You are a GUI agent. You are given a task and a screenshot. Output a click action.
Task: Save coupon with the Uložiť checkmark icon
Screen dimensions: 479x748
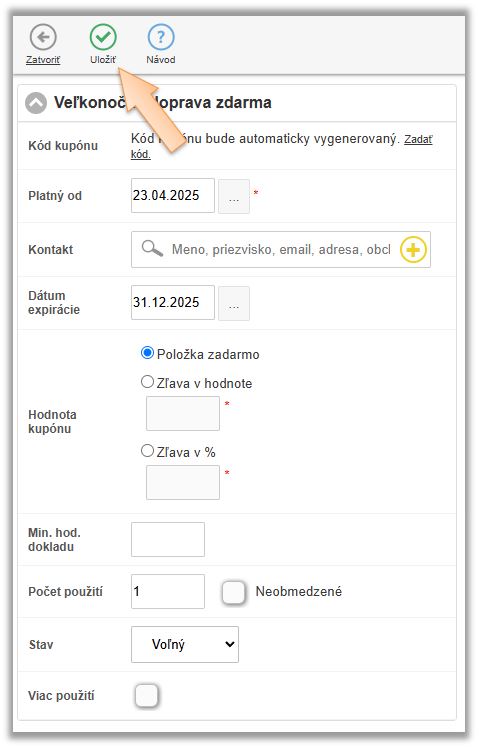click(x=103, y=37)
